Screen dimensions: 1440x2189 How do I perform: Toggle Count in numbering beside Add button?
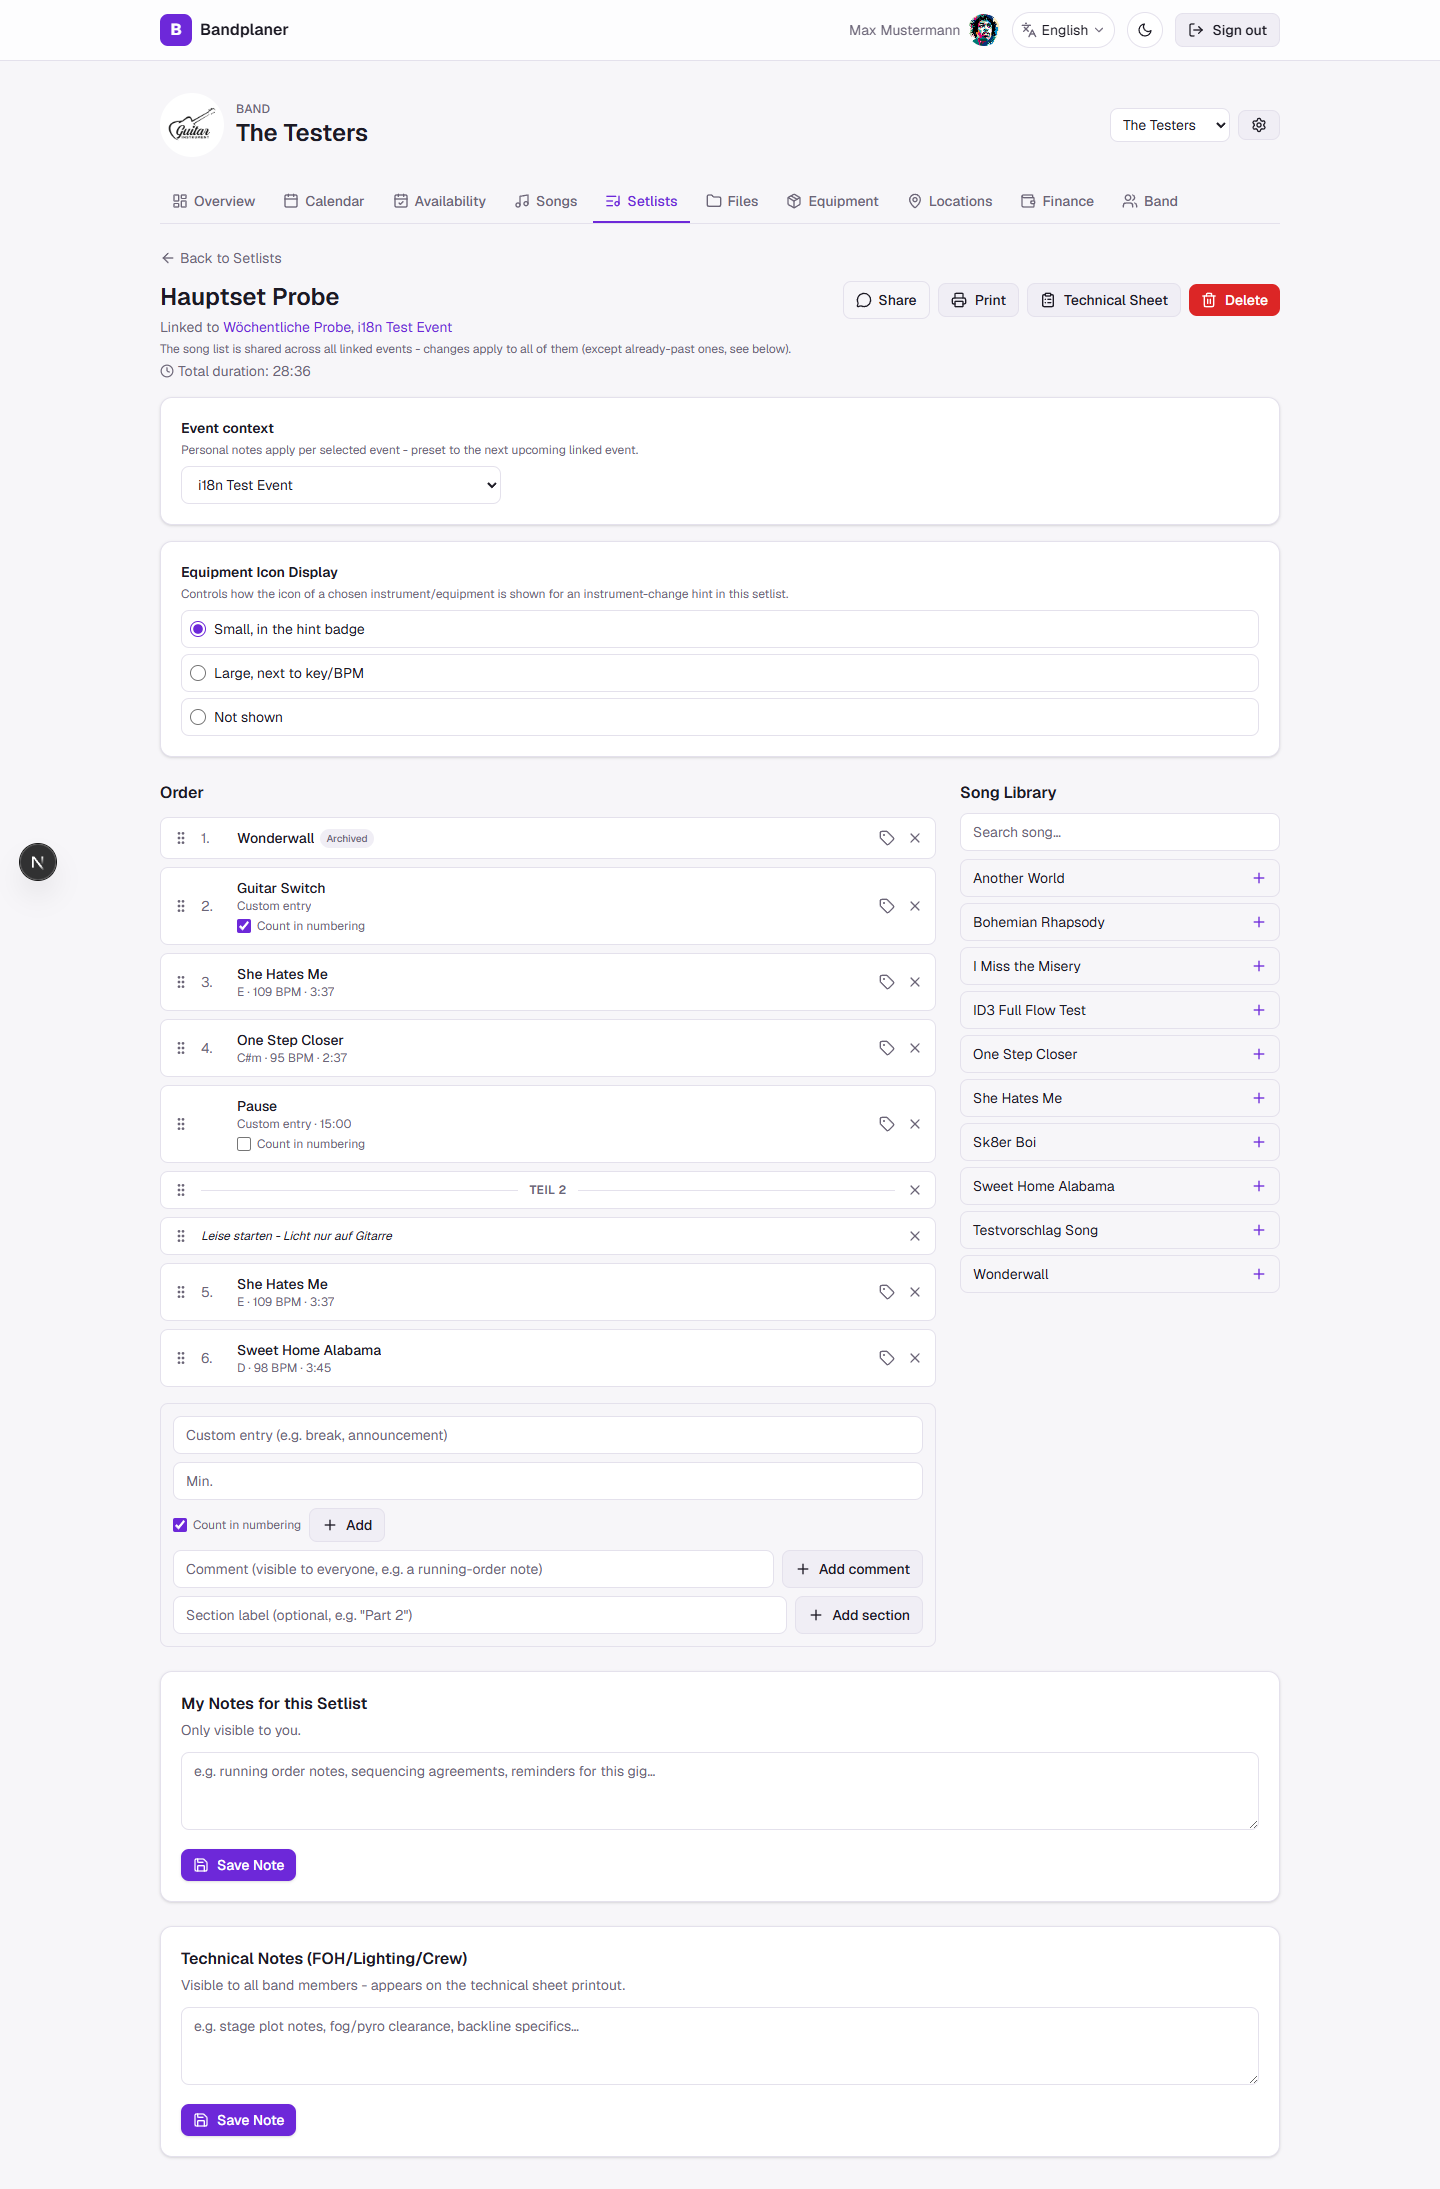click(x=180, y=1525)
